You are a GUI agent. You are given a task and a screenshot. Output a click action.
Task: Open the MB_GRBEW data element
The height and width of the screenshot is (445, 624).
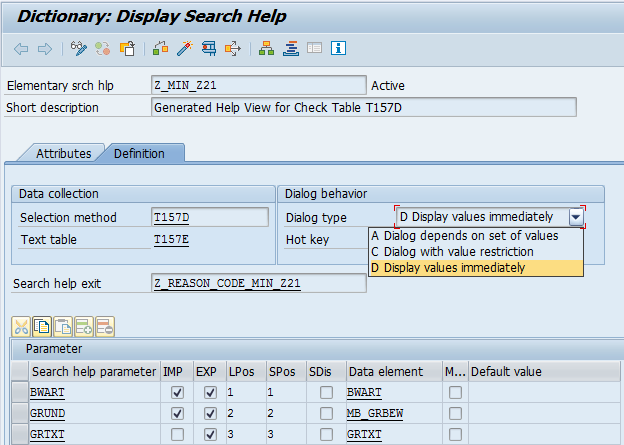pos(375,413)
